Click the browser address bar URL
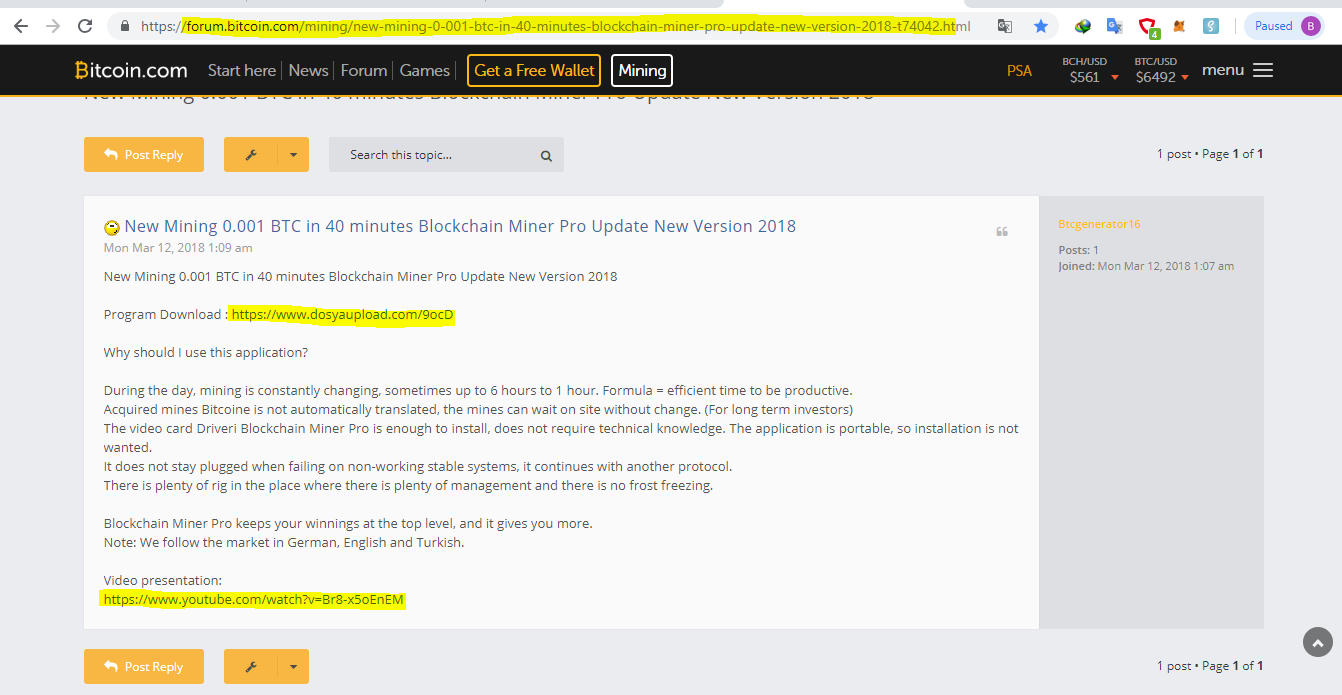1342x695 pixels. pyautogui.click(x=555, y=27)
